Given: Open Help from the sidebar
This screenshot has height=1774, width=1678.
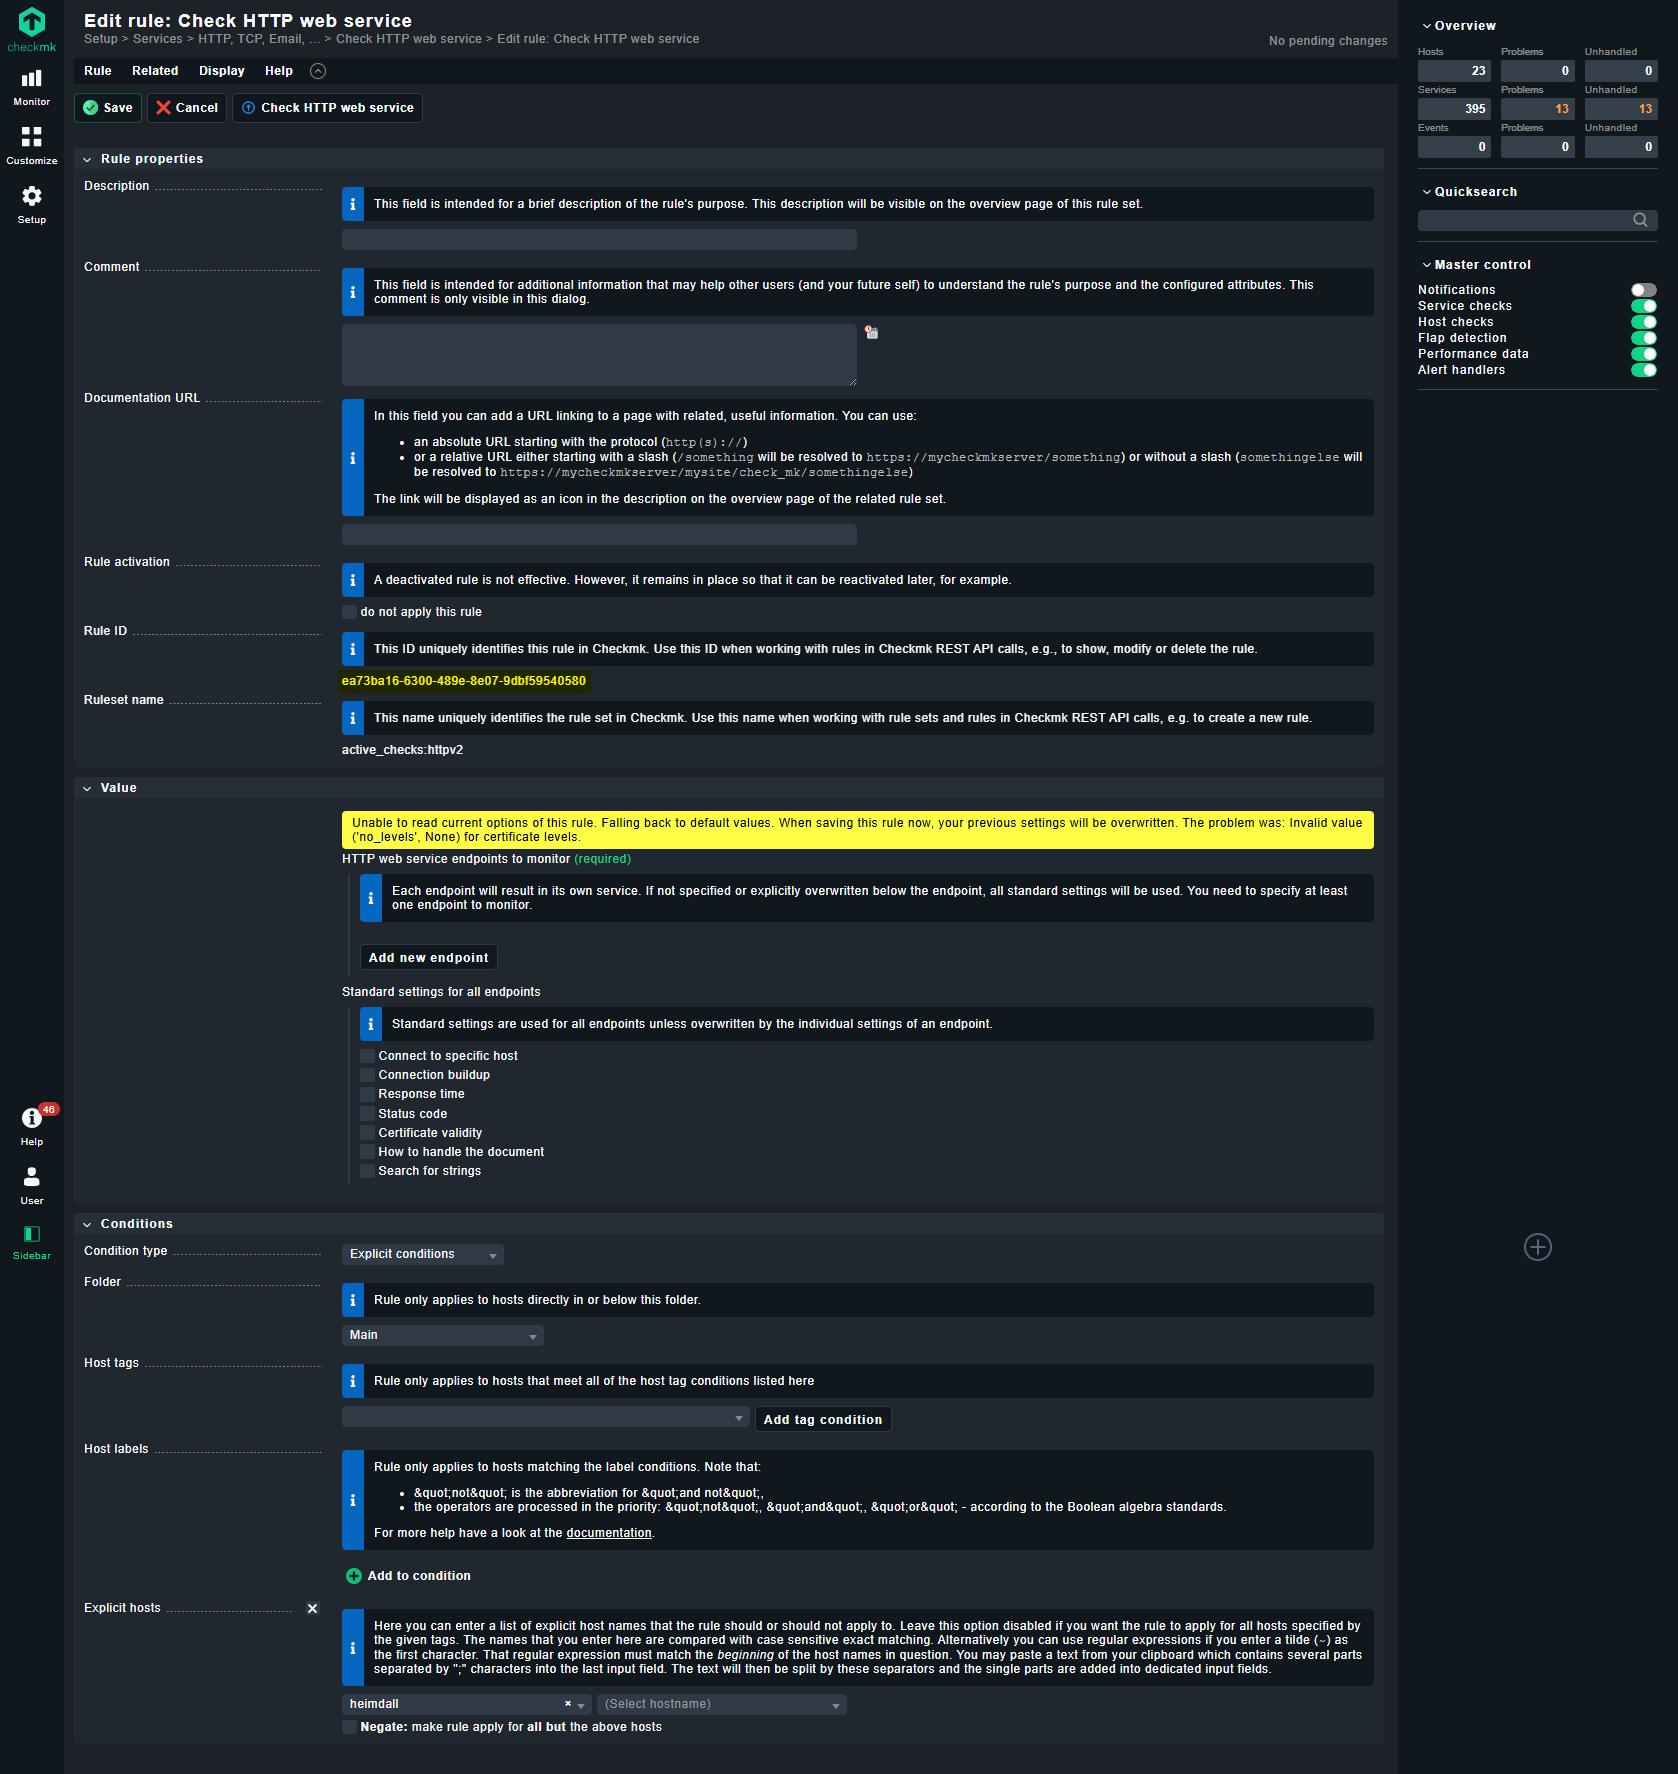Looking at the screenshot, I should [31, 1122].
